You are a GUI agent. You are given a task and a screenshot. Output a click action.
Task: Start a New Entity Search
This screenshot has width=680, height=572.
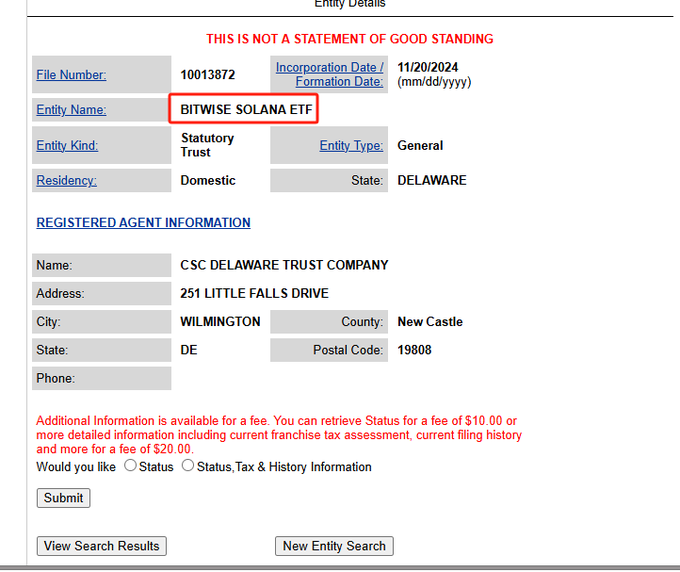pos(334,546)
